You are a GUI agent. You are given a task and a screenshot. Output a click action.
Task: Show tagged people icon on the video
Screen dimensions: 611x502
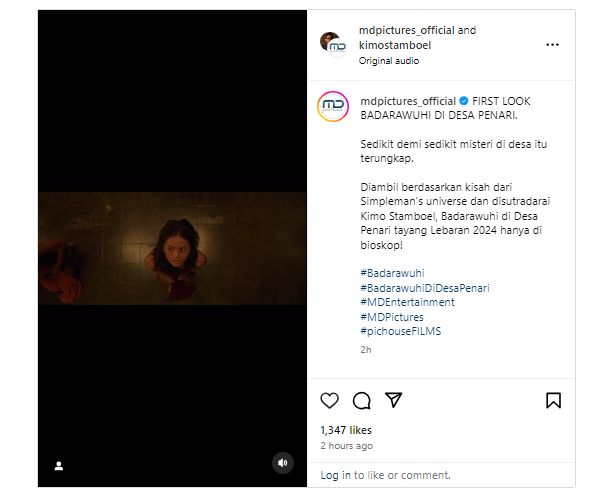59,466
